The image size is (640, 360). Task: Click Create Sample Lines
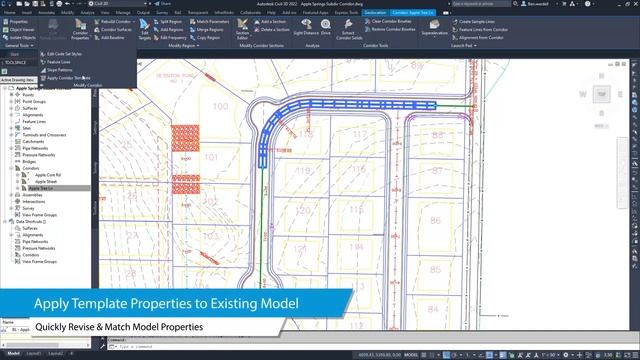click(x=473, y=22)
